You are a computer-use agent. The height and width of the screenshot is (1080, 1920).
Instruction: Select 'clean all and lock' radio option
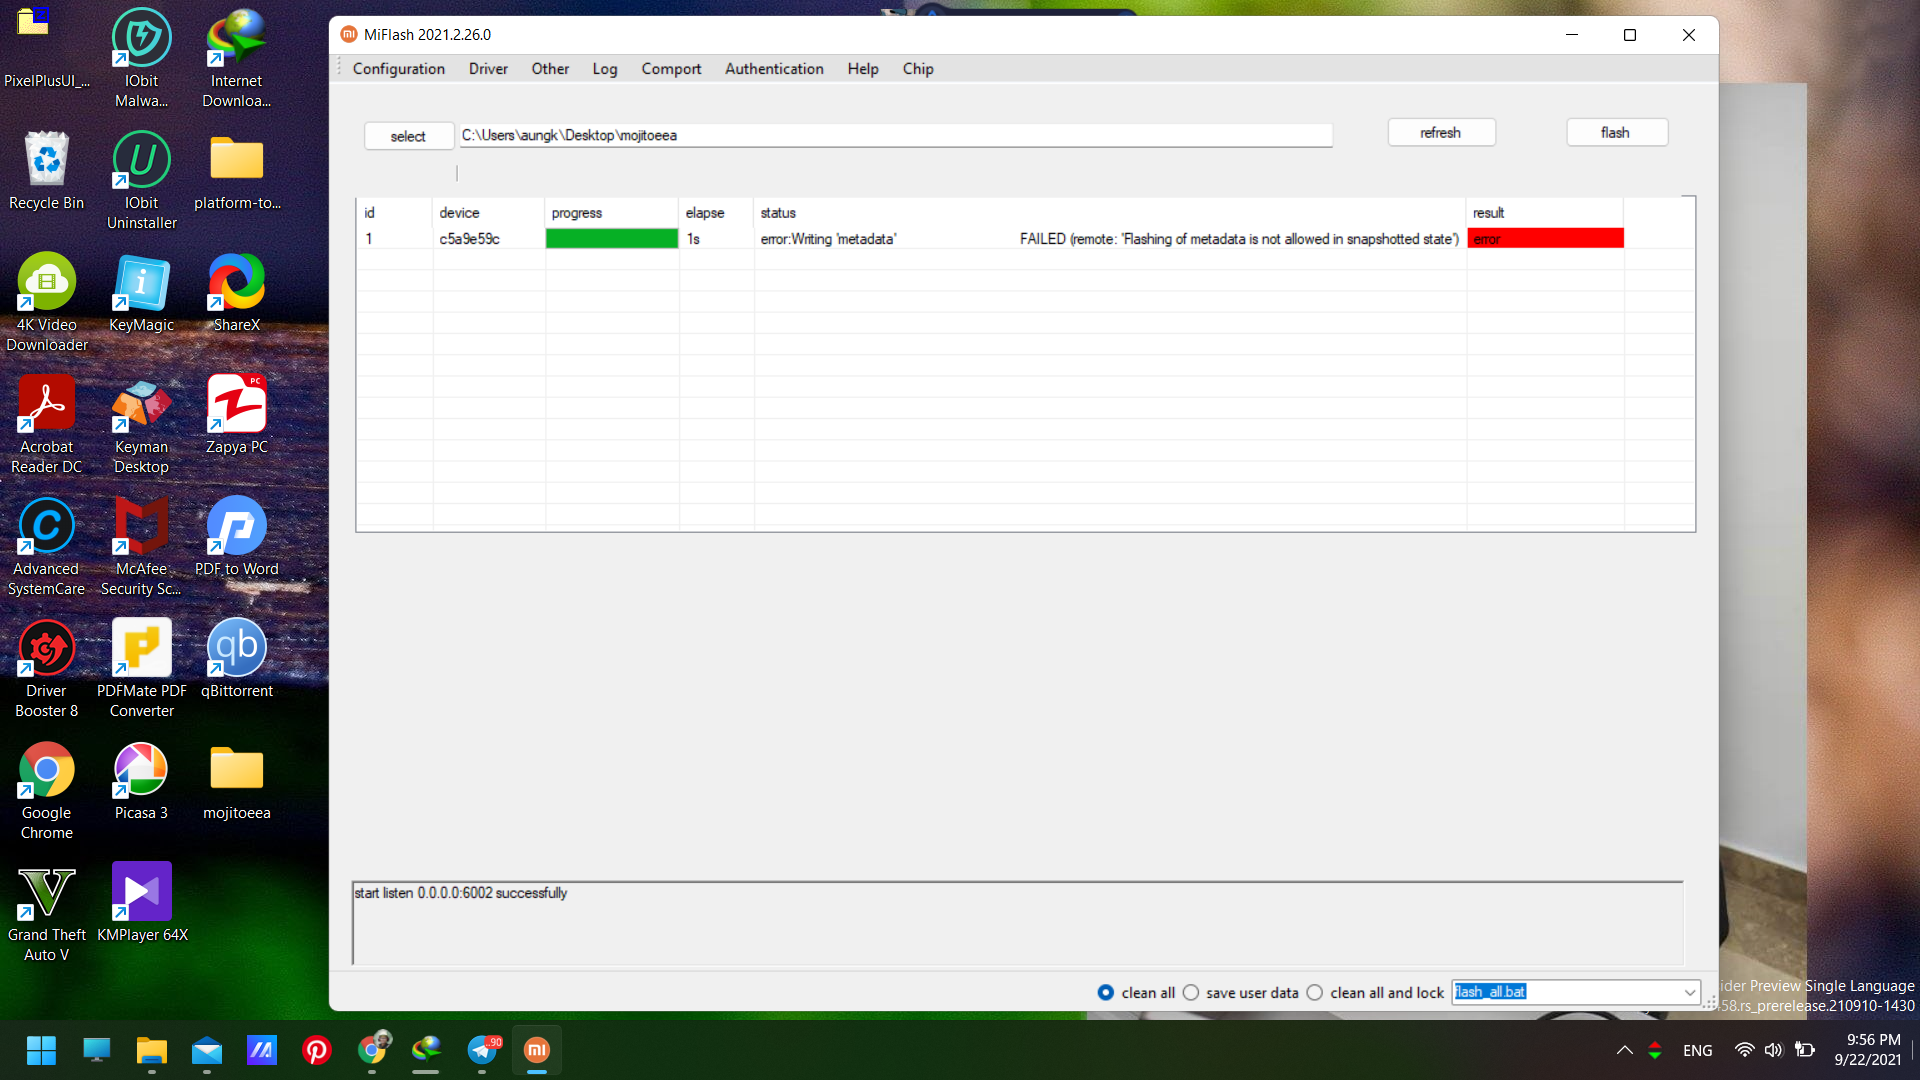1314,992
